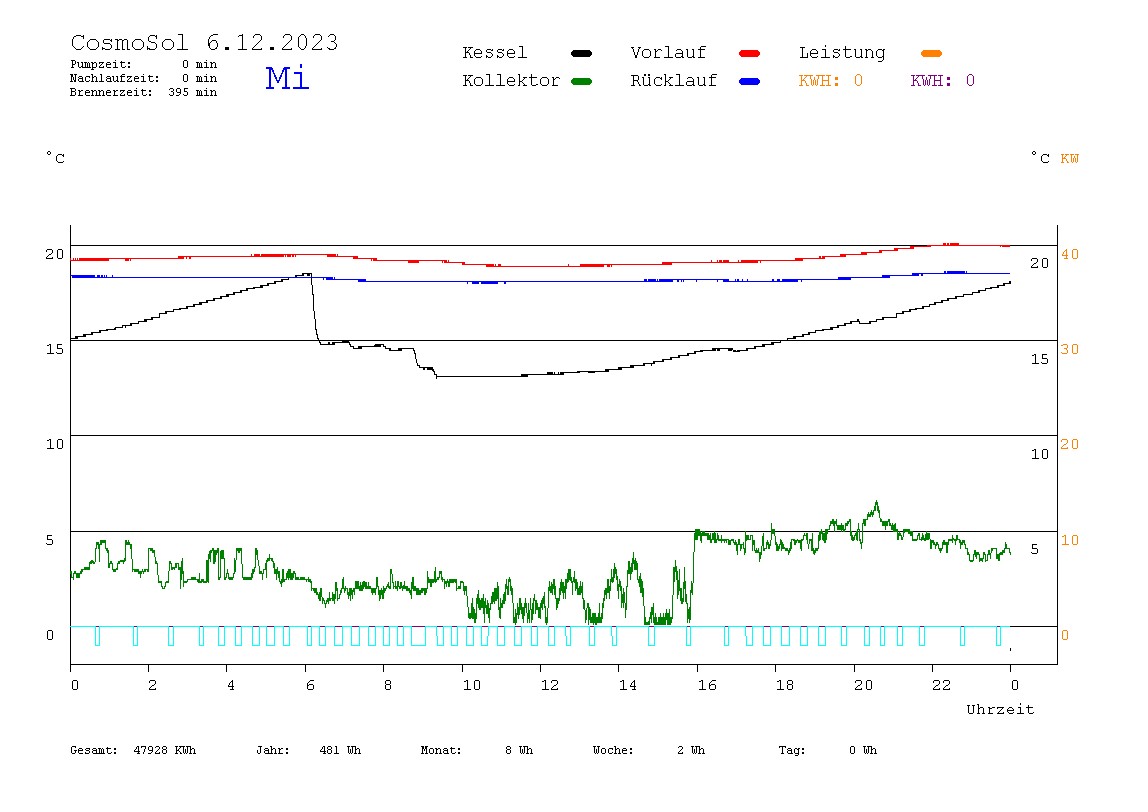Click the 'Kessel' legend label

[494, 53]
